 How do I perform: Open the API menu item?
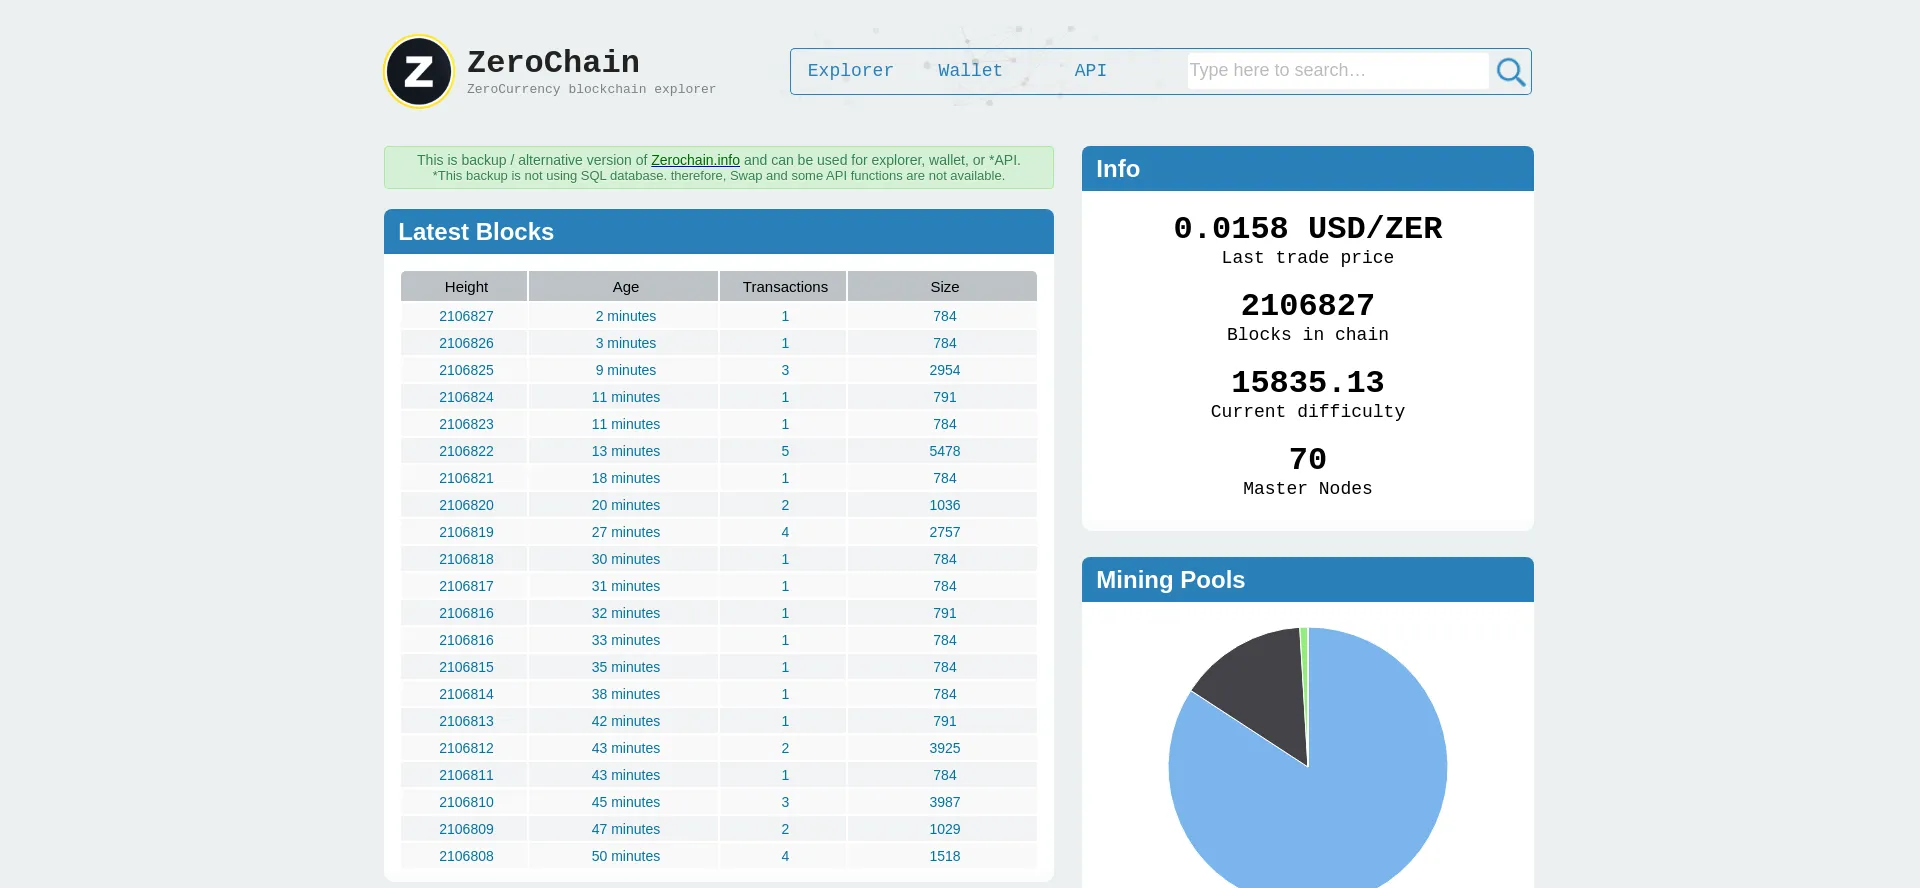[1090, 71]
